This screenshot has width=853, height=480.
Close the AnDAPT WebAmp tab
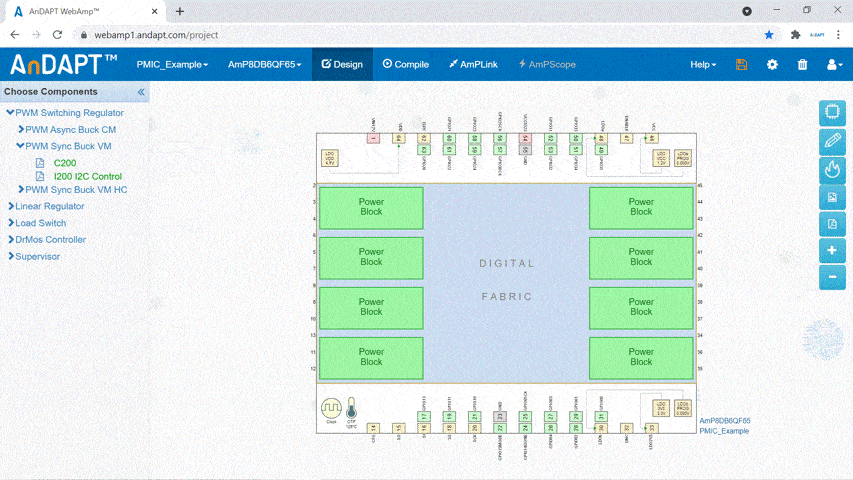tap(154, 11)
